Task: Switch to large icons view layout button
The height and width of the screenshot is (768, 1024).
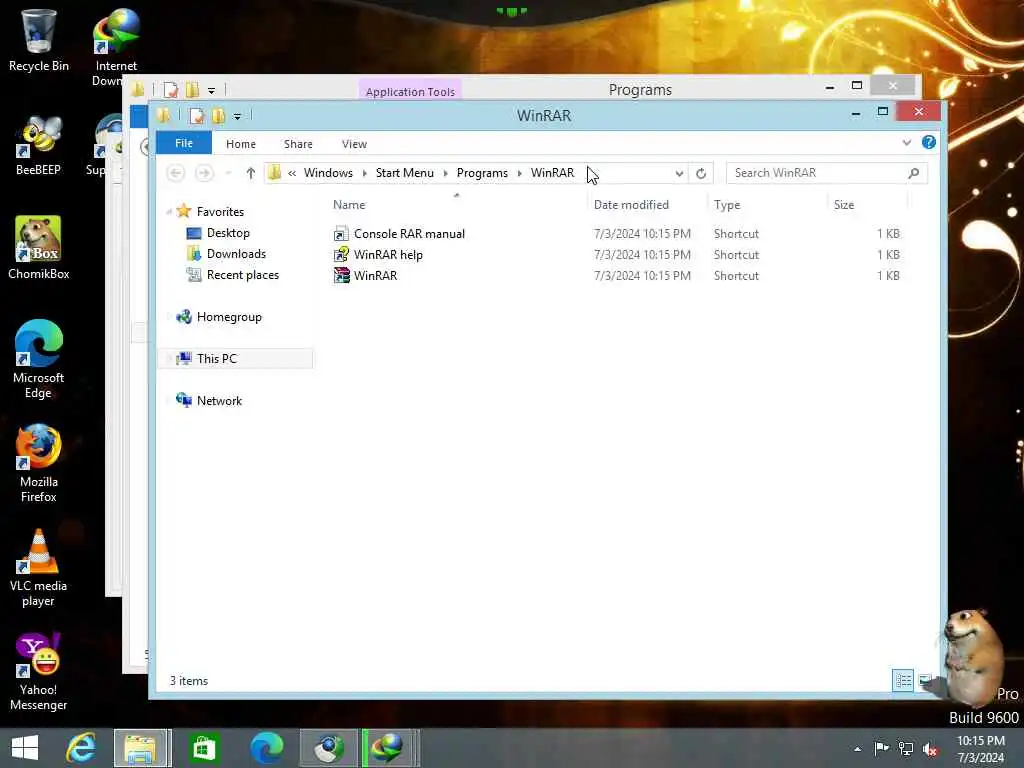Action: click(925, 680)
